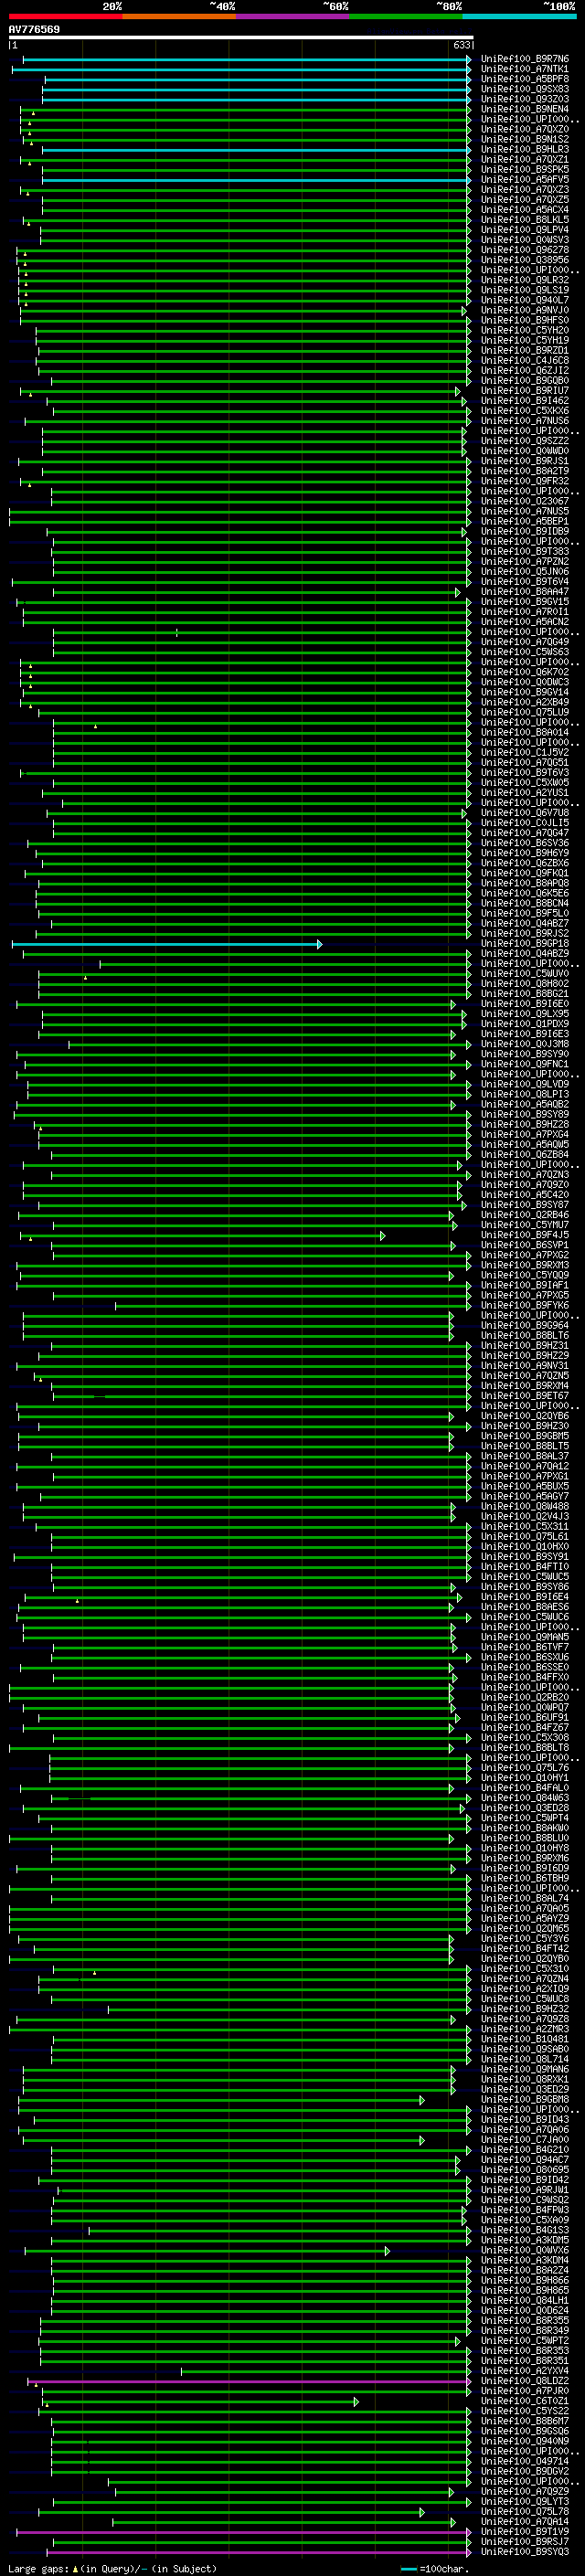Click hit UniRef100_Q8H802
This screenshot has height=2576, width=585.
(524, 984)
